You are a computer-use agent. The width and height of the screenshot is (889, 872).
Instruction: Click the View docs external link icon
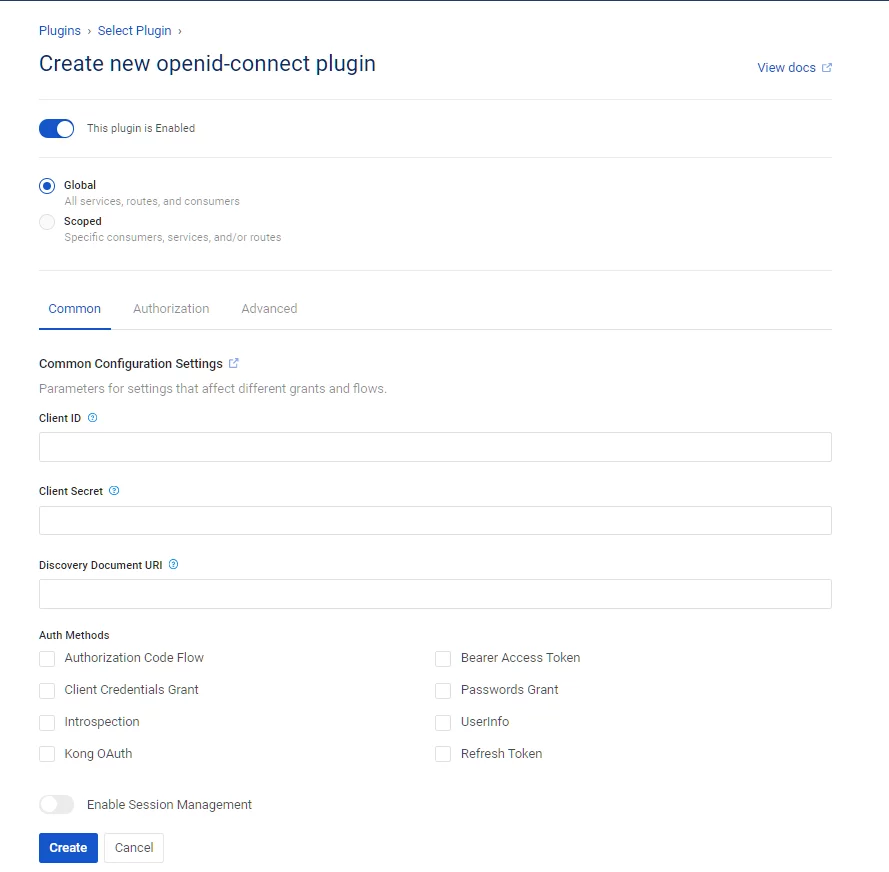[827, 67]
